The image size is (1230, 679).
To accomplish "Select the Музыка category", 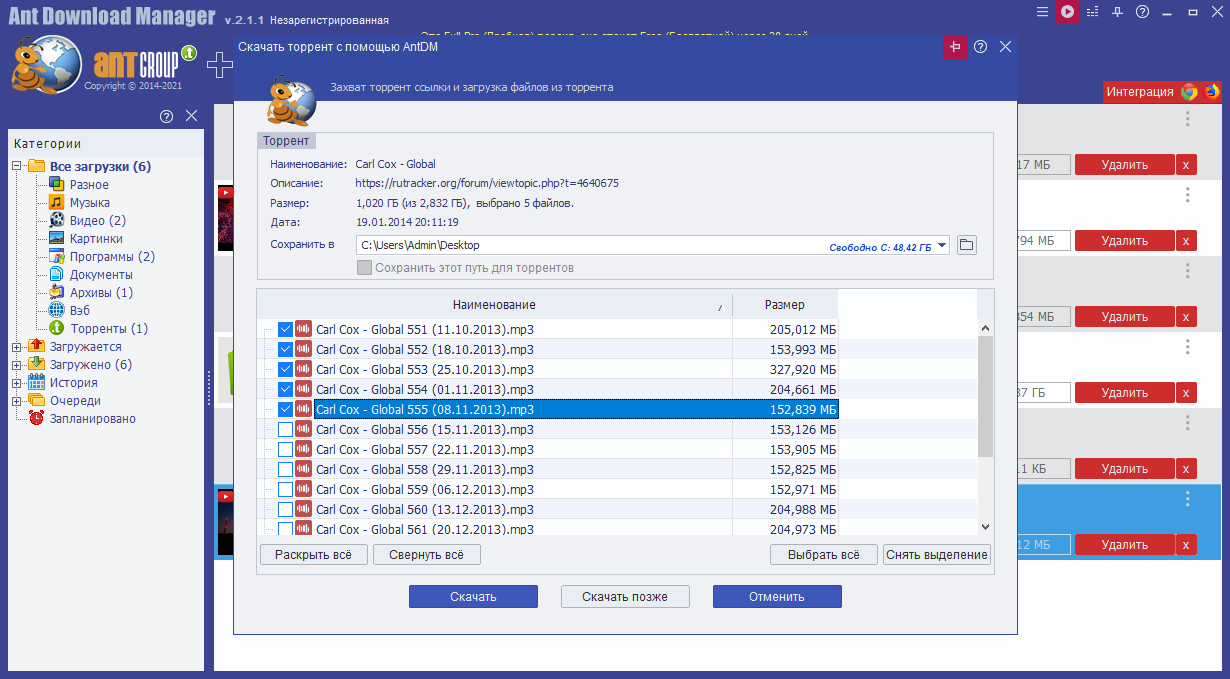I will 89,203.
